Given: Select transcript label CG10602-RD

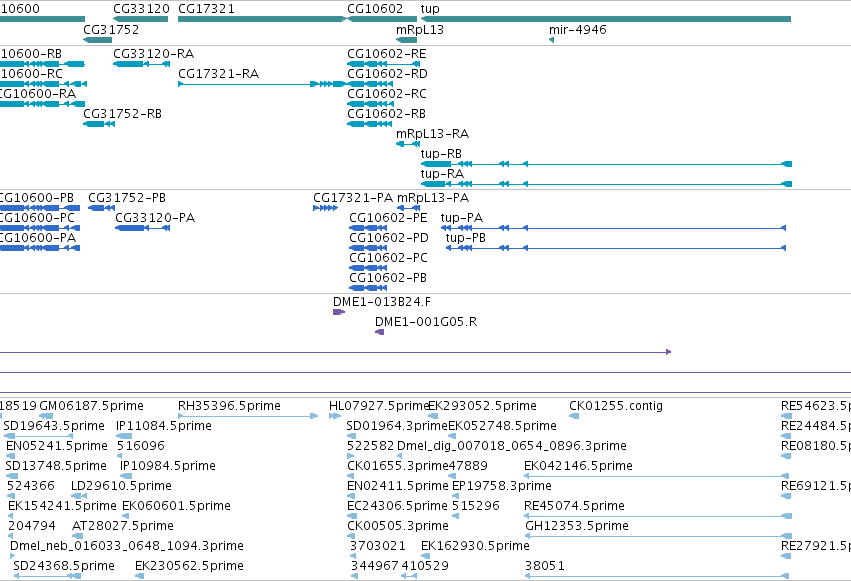Looking at the screenshot, I should pos(388,74).
